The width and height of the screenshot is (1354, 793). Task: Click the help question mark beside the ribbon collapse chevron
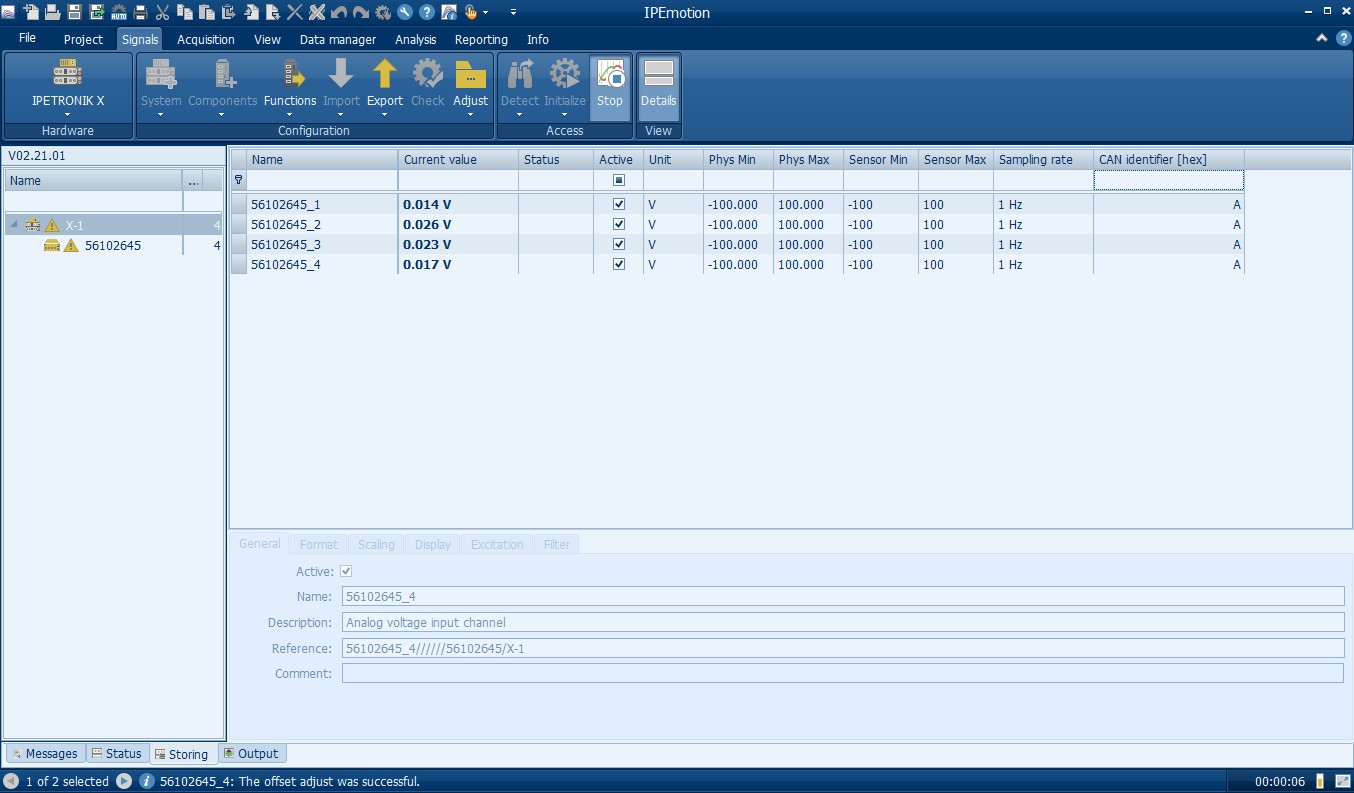[x=1343, y=38]
